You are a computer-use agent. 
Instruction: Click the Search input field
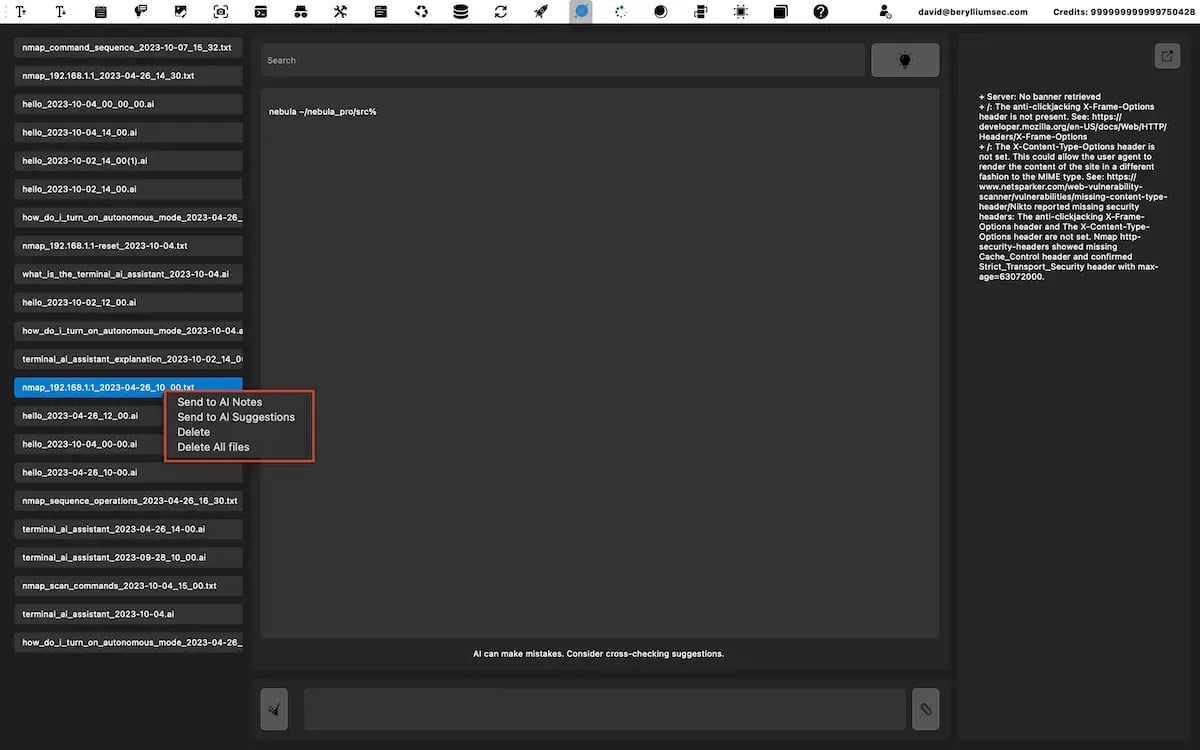tap(562, 60)
